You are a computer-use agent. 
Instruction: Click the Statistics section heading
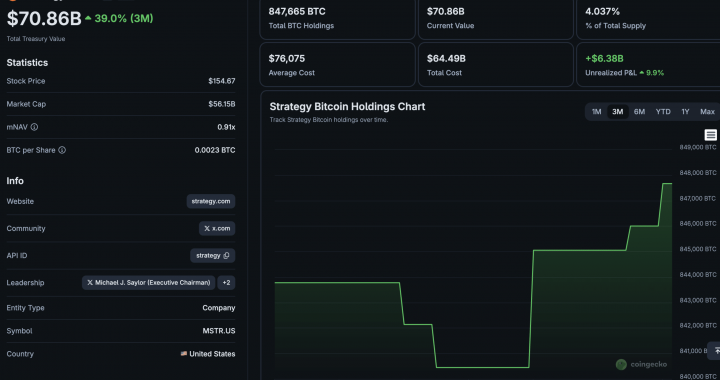click(27, 62)
